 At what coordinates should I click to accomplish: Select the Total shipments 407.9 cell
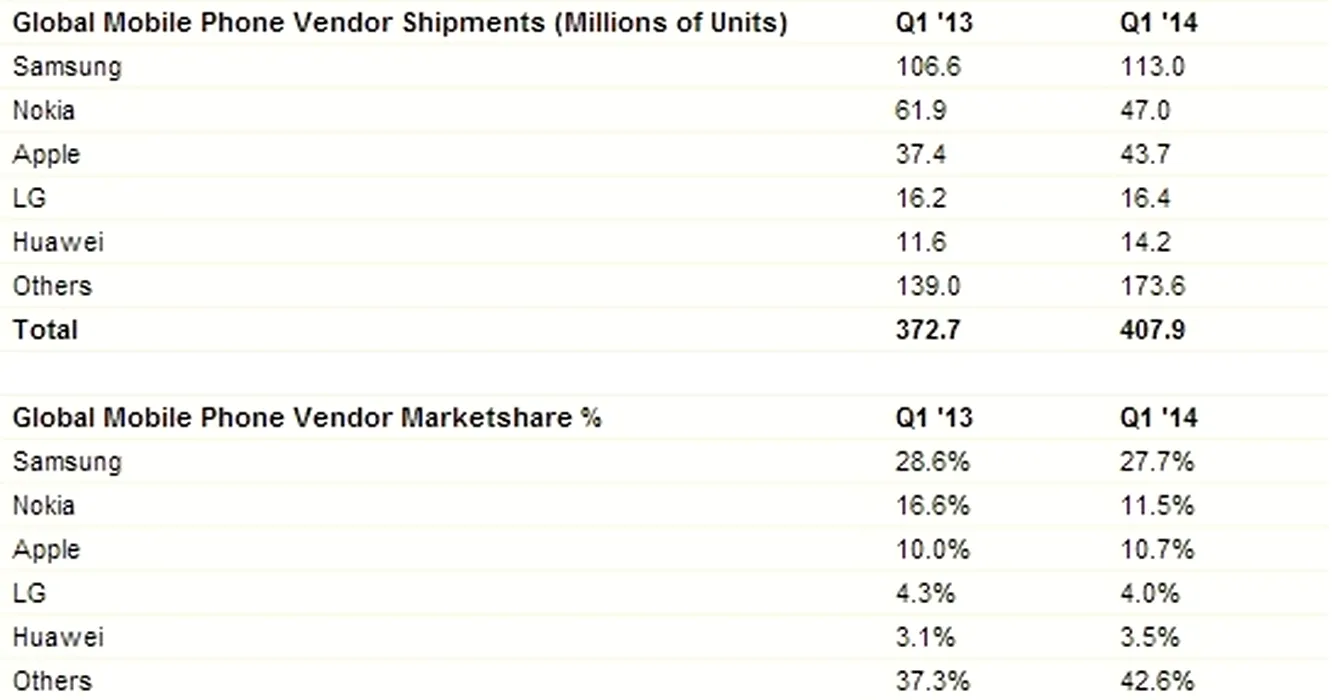pyautogui.click(x=1152, y=330)
